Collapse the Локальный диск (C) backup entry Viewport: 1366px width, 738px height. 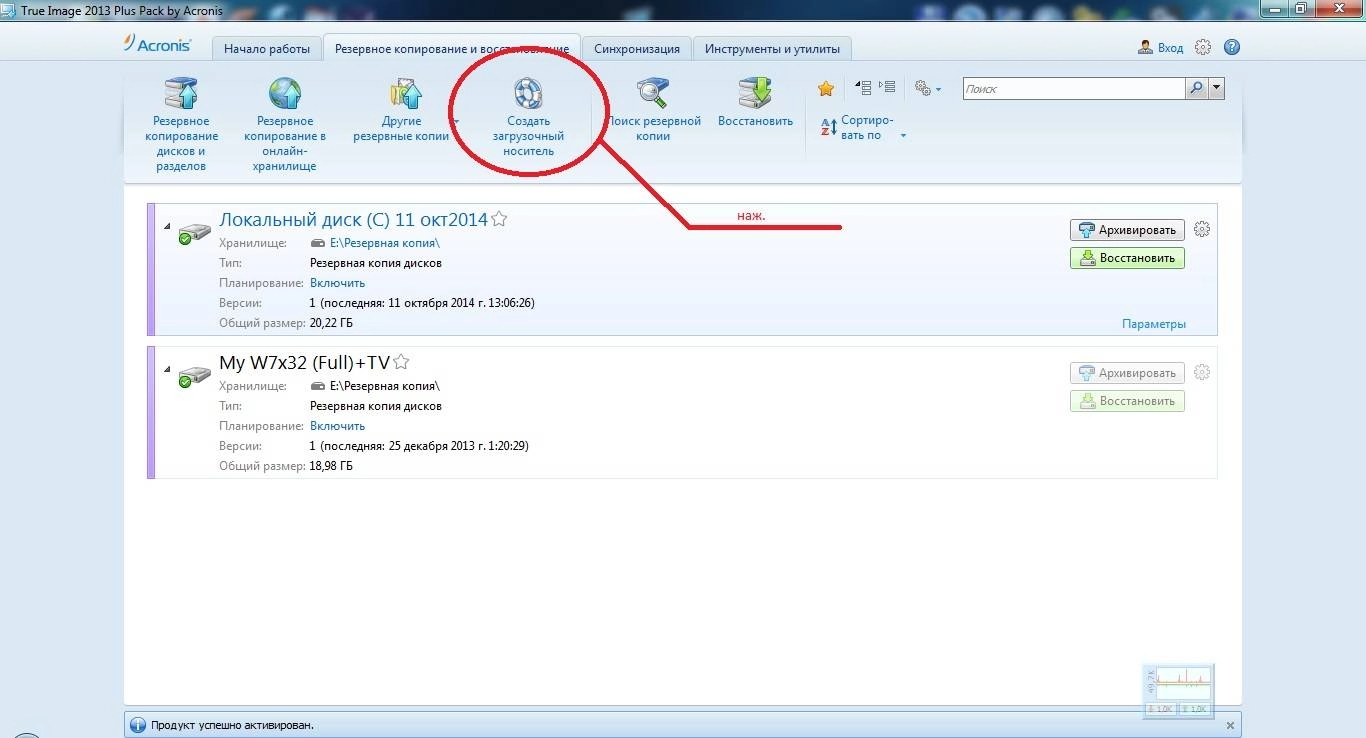click(x=167, y=226)
